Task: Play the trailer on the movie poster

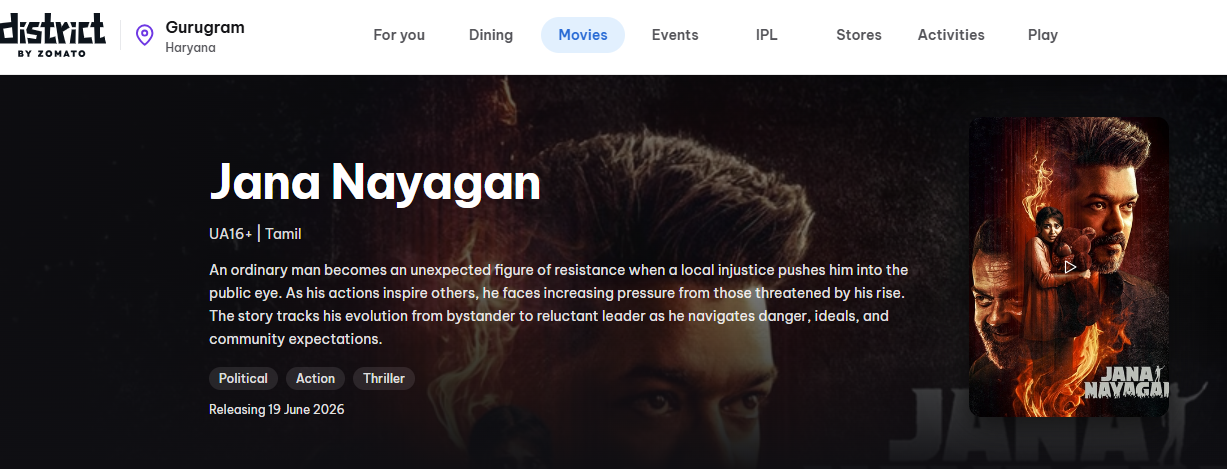Action: pyautogui.click(x=1069, y=267)
